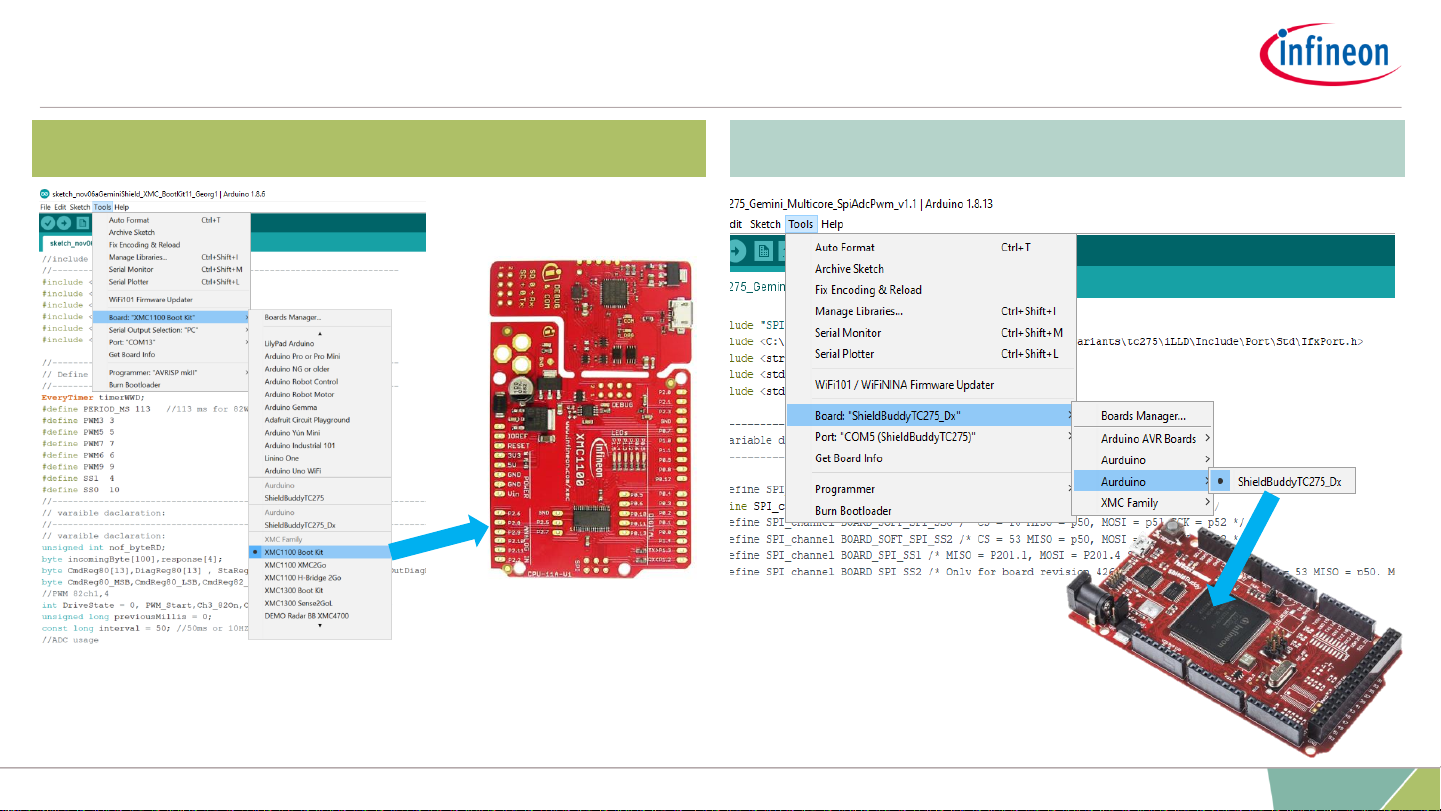Click the Upload arrow icon in right Arduino window

[737, 251]
